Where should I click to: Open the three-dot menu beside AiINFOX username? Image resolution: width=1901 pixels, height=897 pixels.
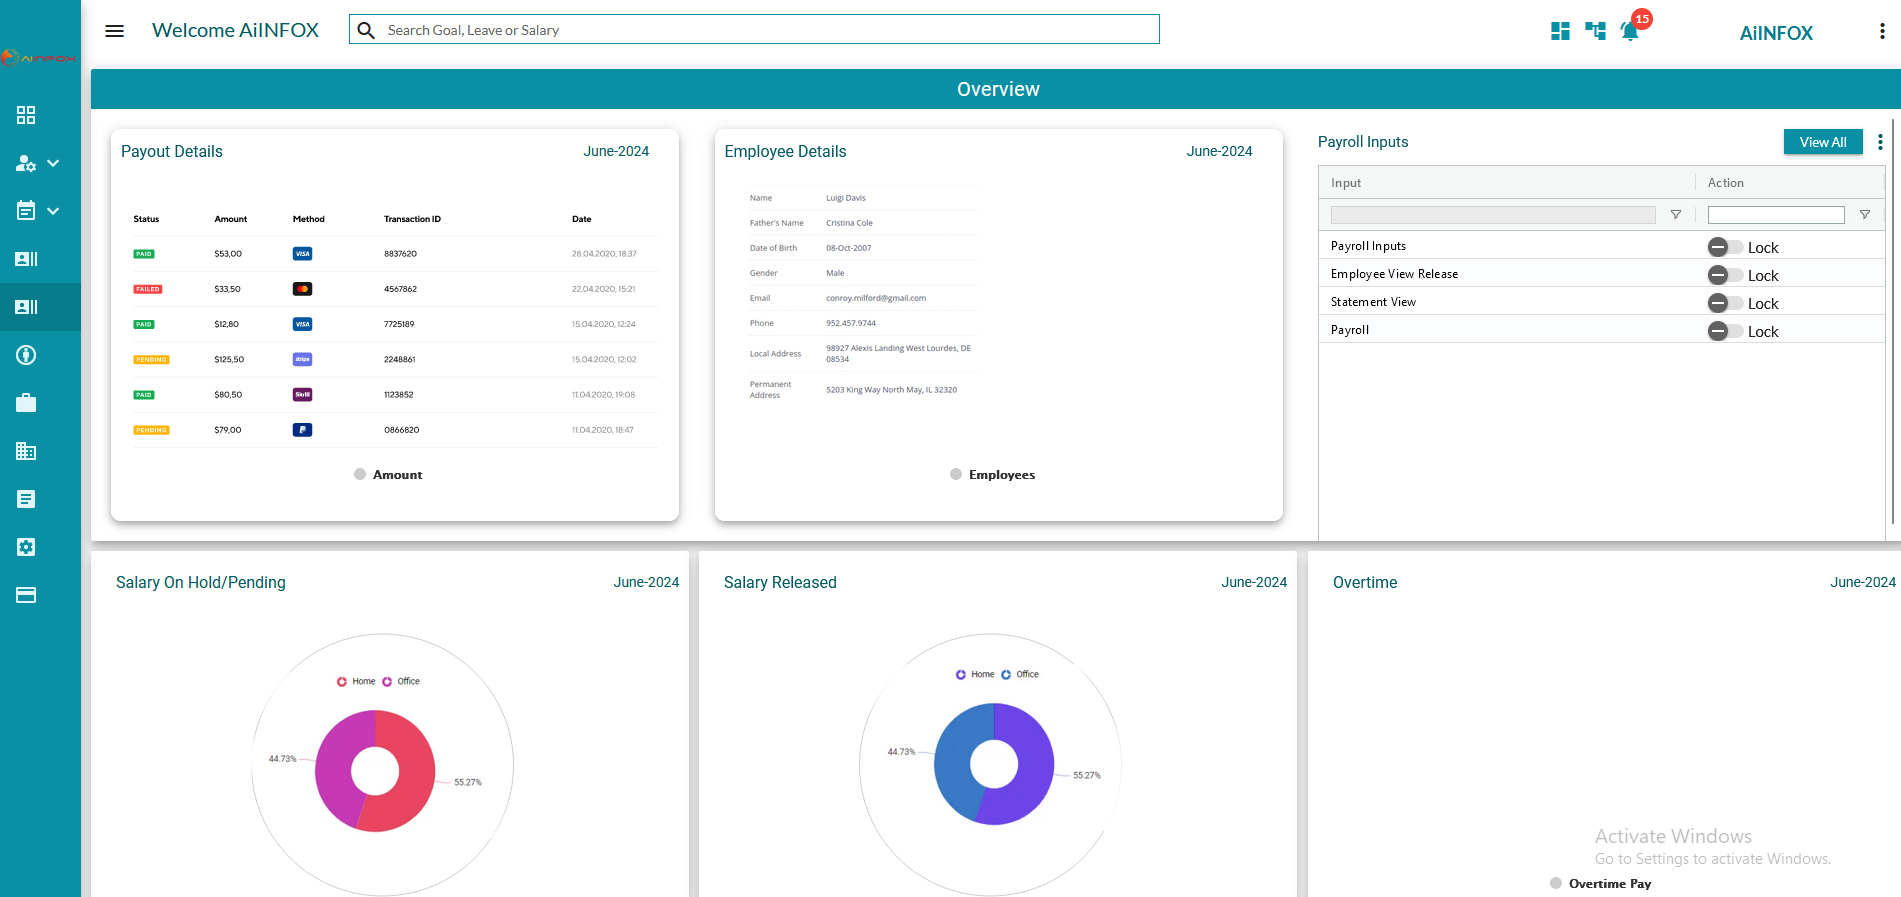(x=1882, y=31)
